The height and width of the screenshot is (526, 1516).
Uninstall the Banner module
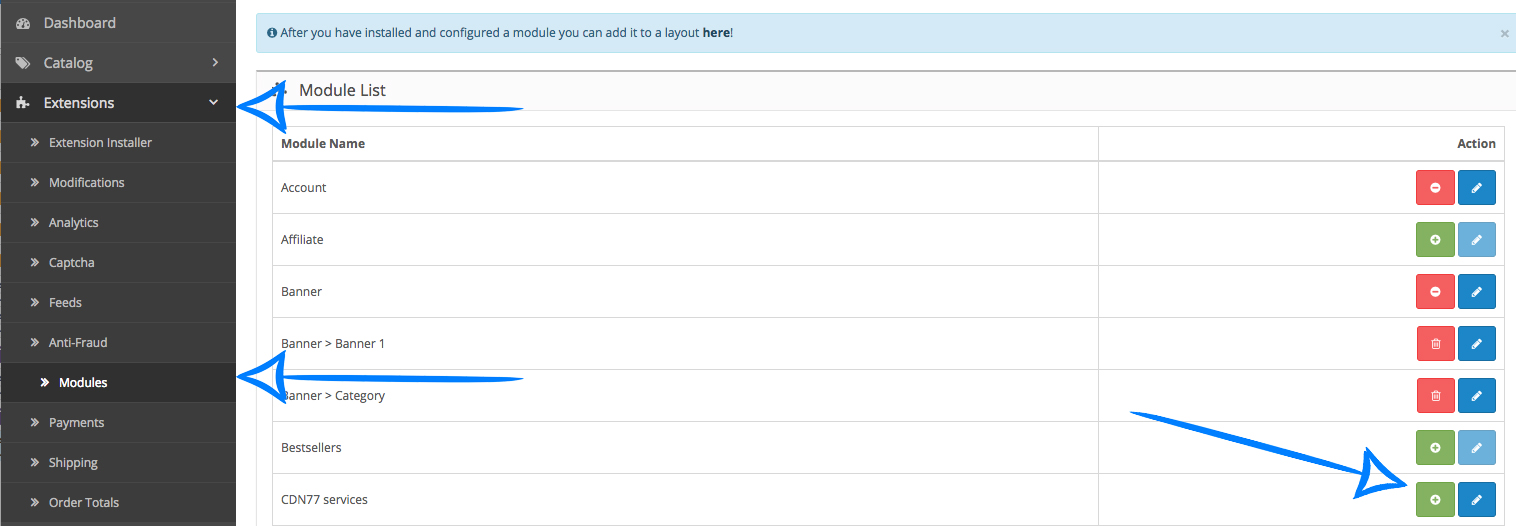point(1435,292)
